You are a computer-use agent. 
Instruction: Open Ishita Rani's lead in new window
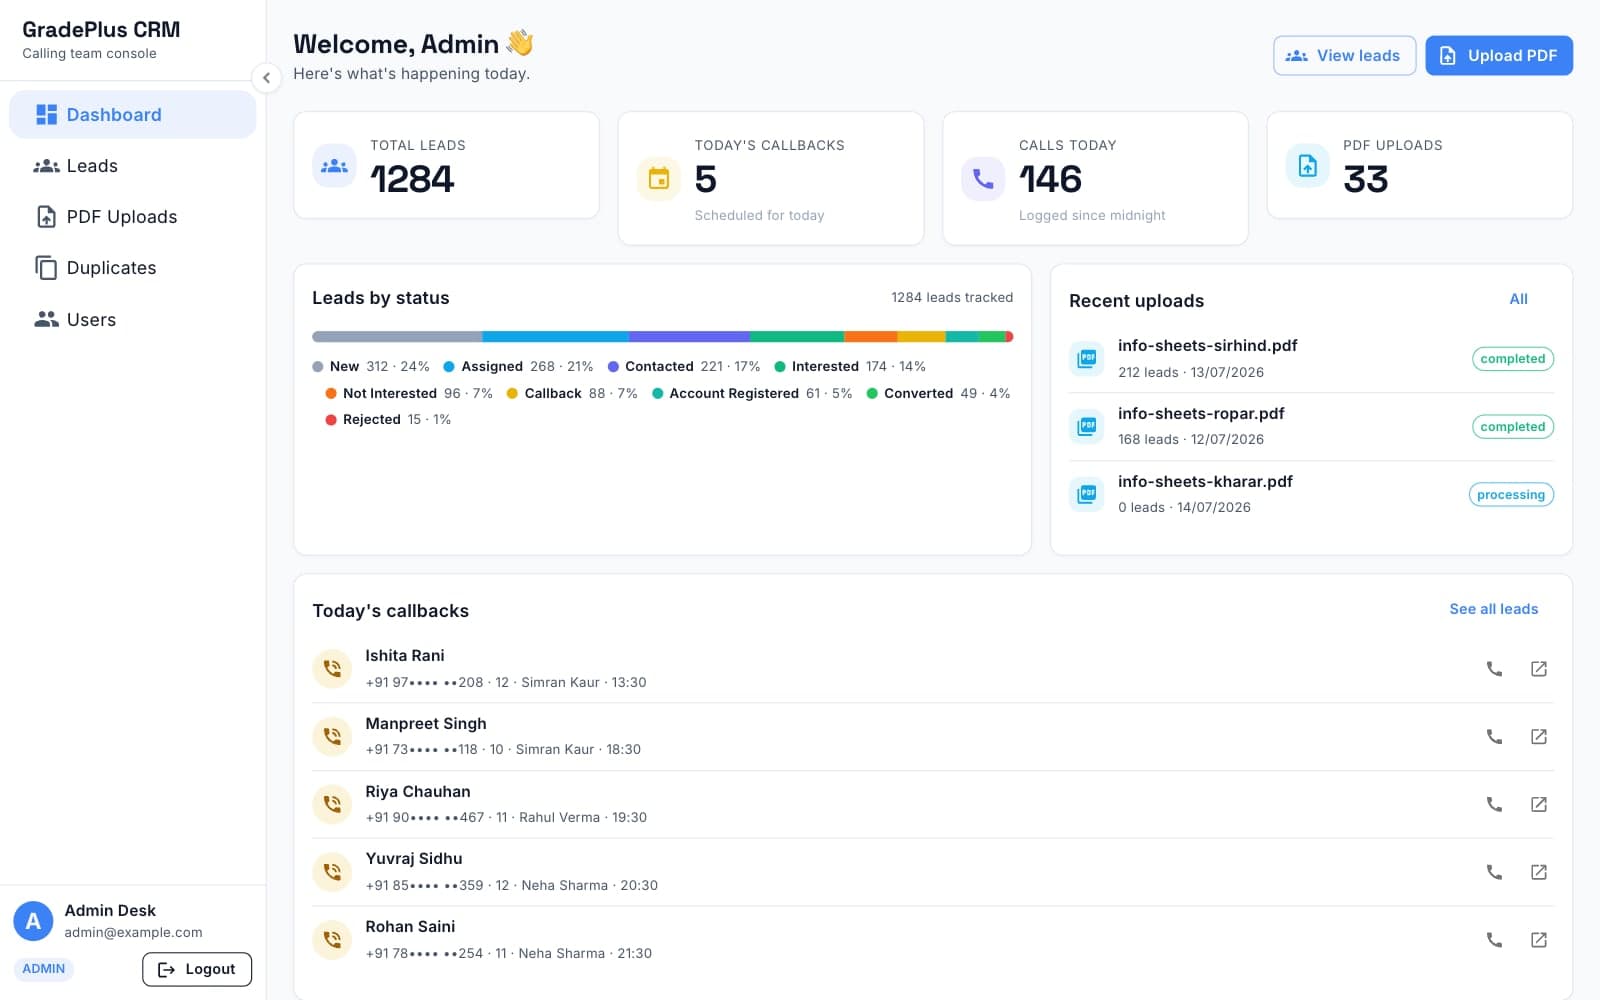(1539, 669)
